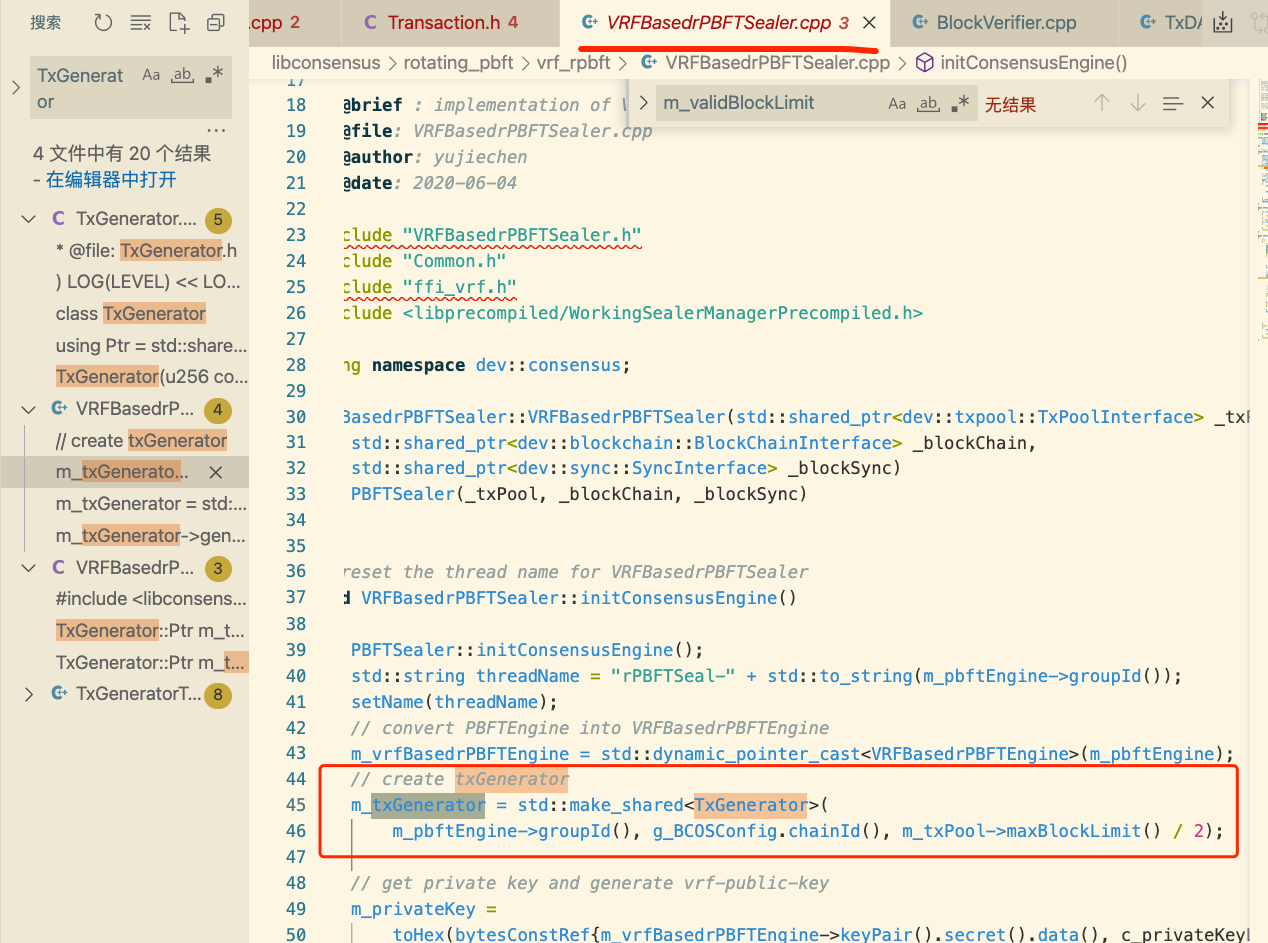Toggle find in selection
Image resolution: width=1268 pixels, height=943 pixels.
coord(1173,103)
